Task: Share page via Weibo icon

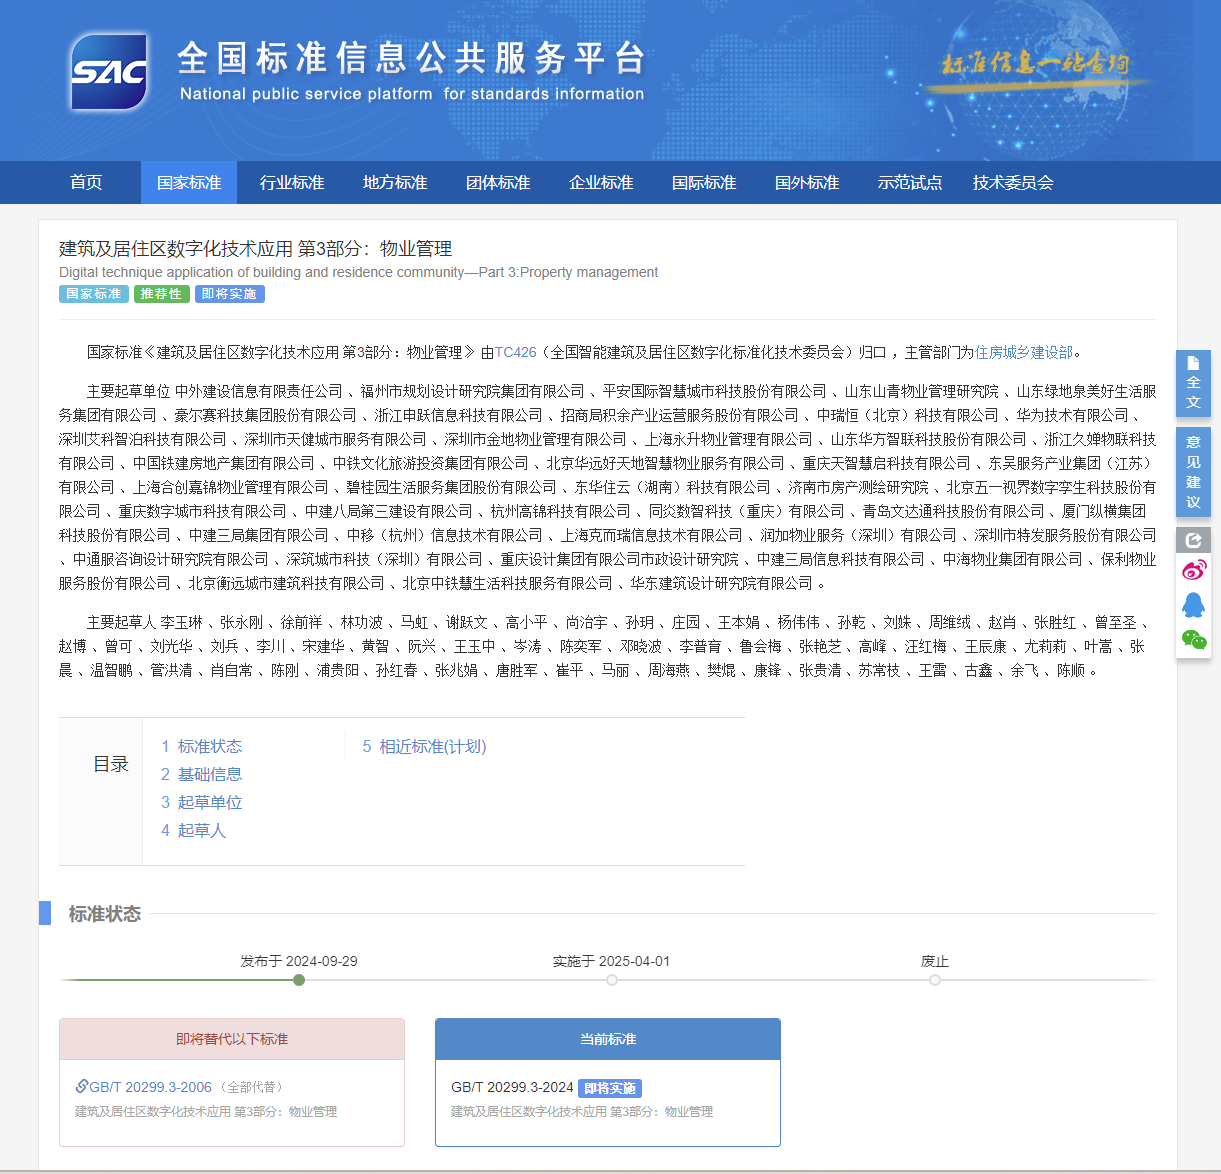Action: (1193, 571)
